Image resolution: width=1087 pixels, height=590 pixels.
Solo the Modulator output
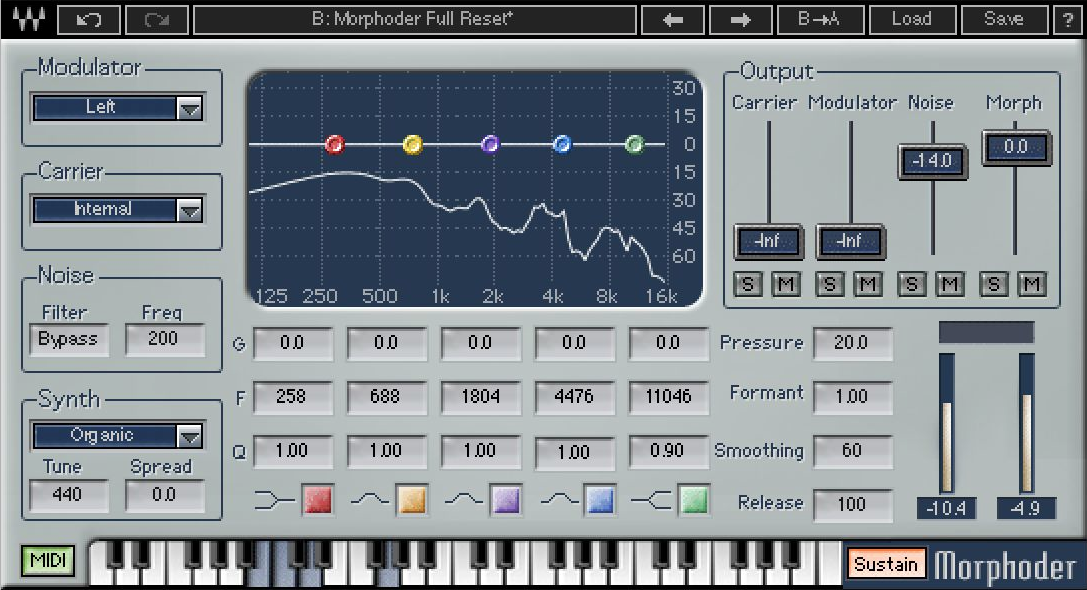[x=829, y=284]
